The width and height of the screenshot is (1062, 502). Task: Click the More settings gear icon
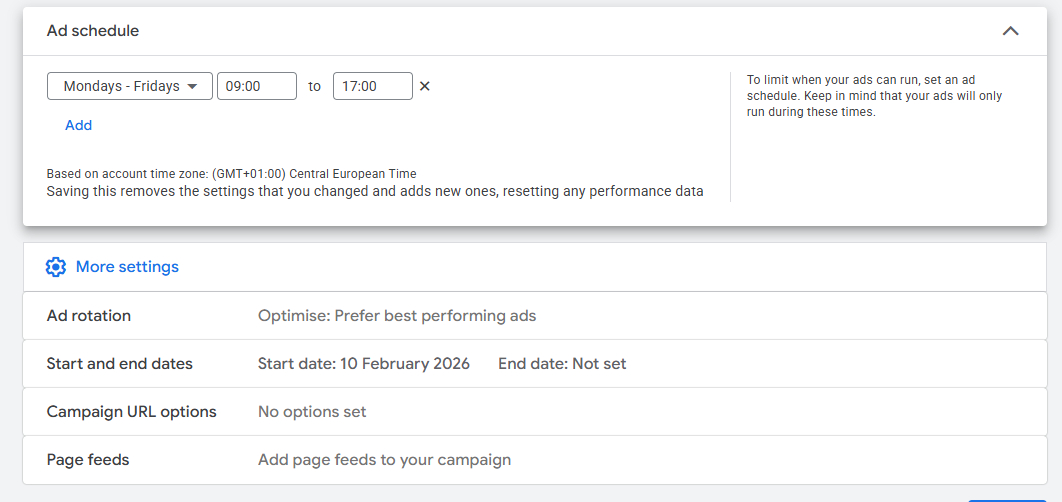point(56,267)
